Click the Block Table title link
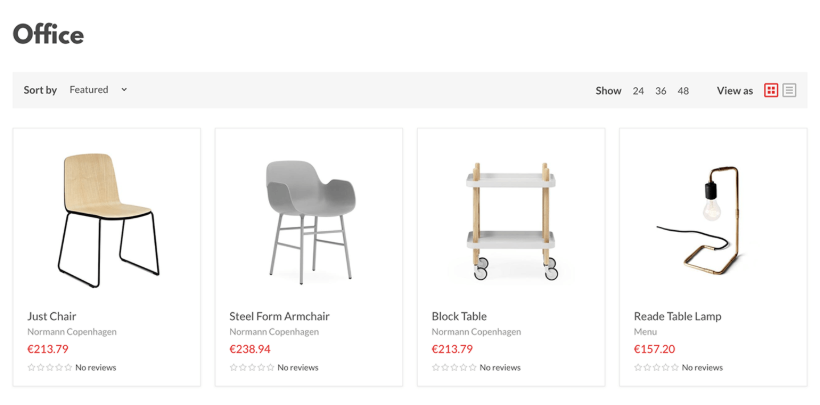 [459, 316]
